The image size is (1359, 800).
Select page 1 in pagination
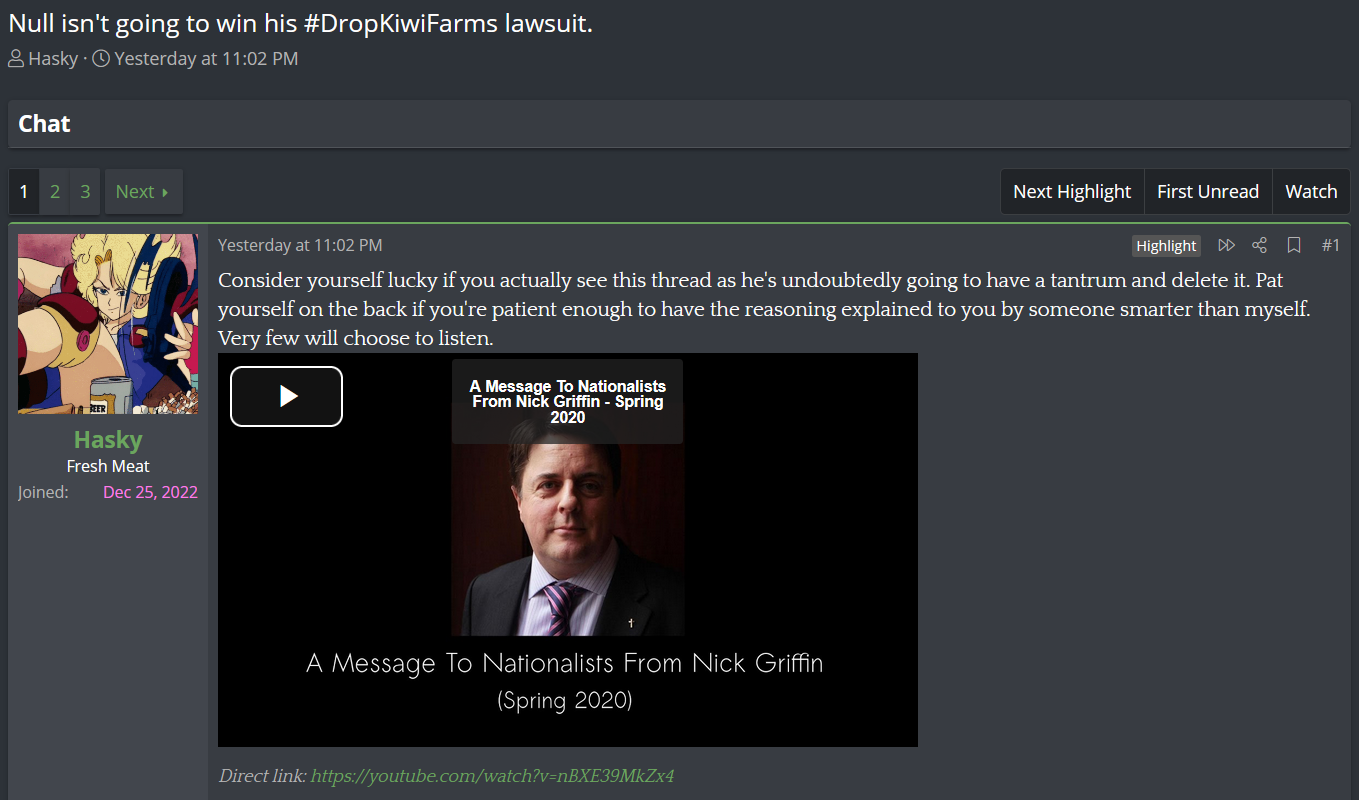[x=24, y=191]
